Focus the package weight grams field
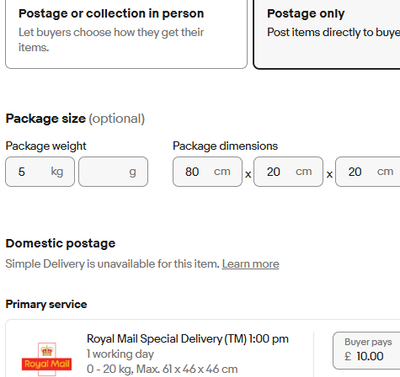Screen dimensions: 400x377 (x=113, y=172)
